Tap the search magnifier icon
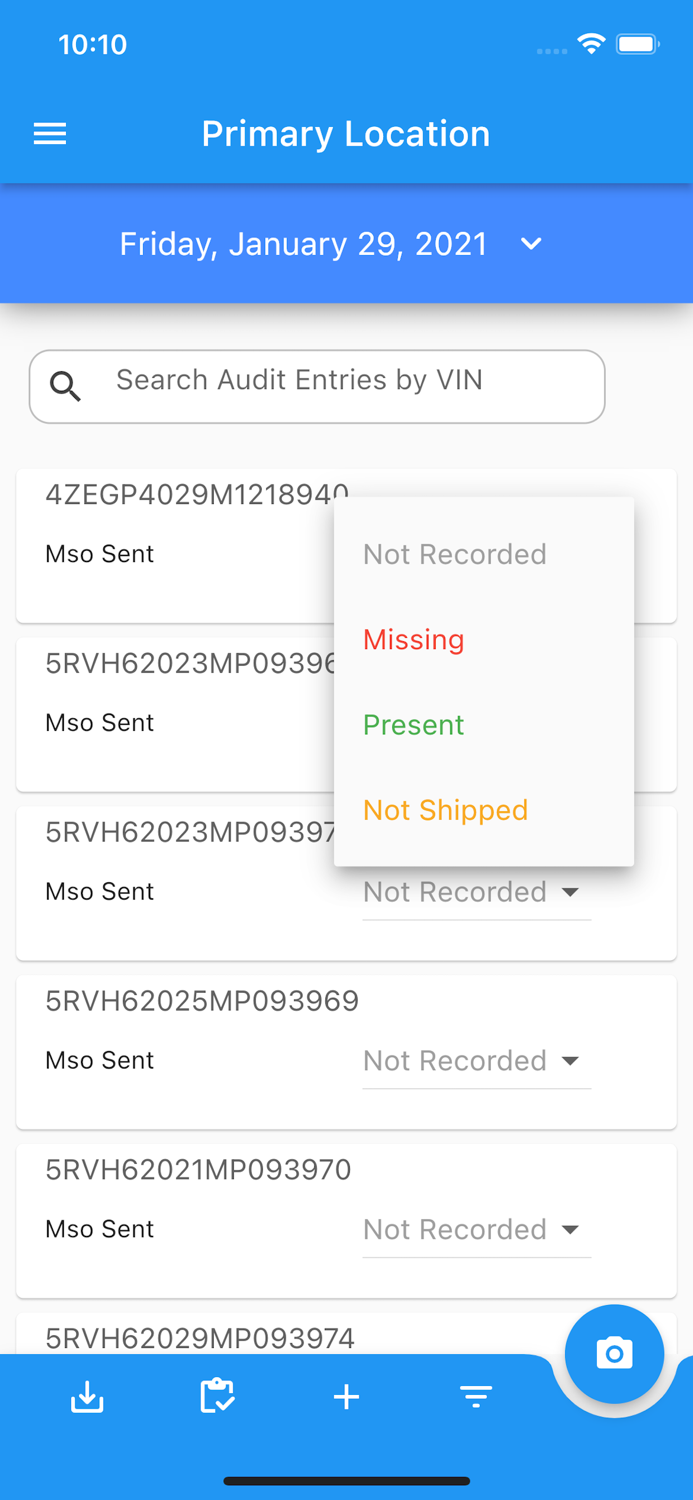Screen dimensions: 693x1500 [65, 385]
